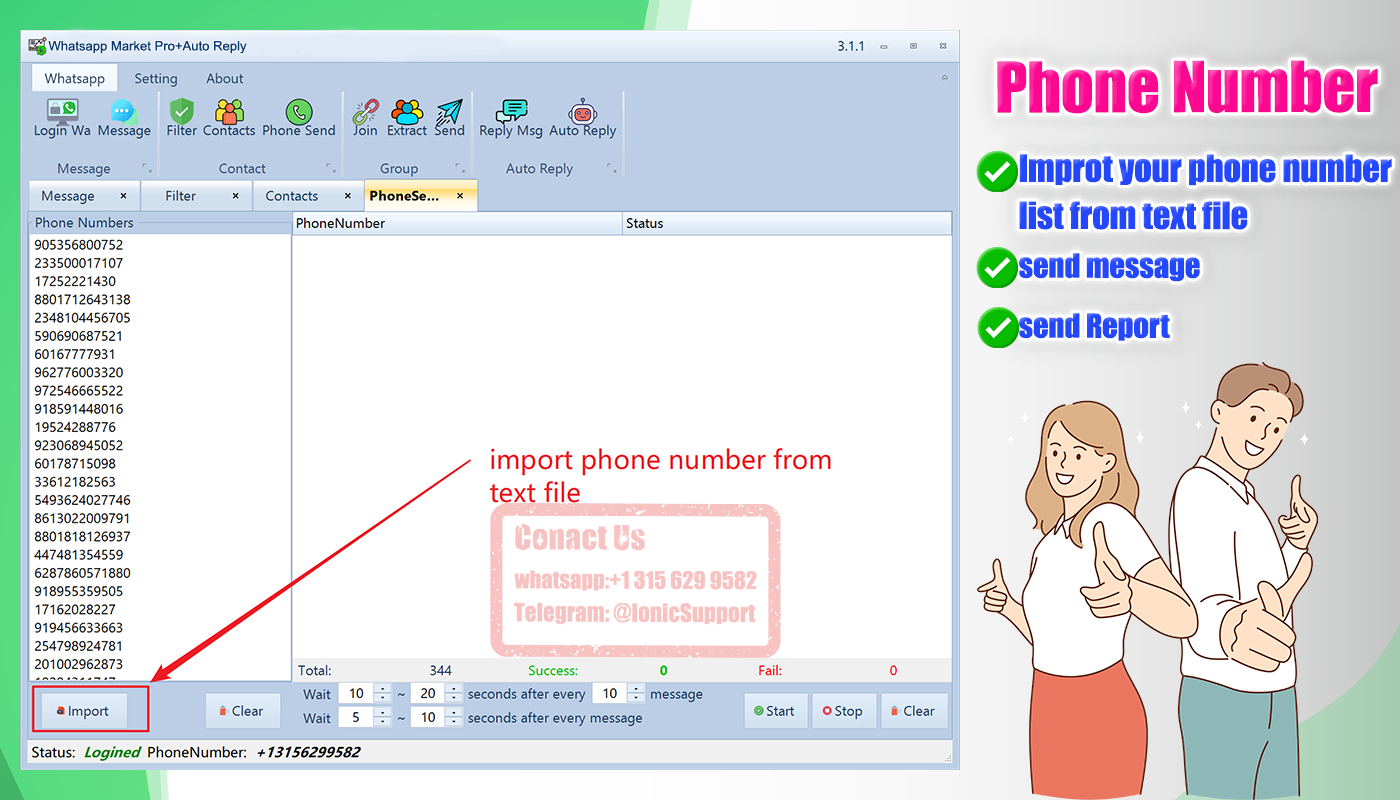This screenshot has height=800, width=1400.
Task: Select phone number 905356800752
Action: [79, 245]
